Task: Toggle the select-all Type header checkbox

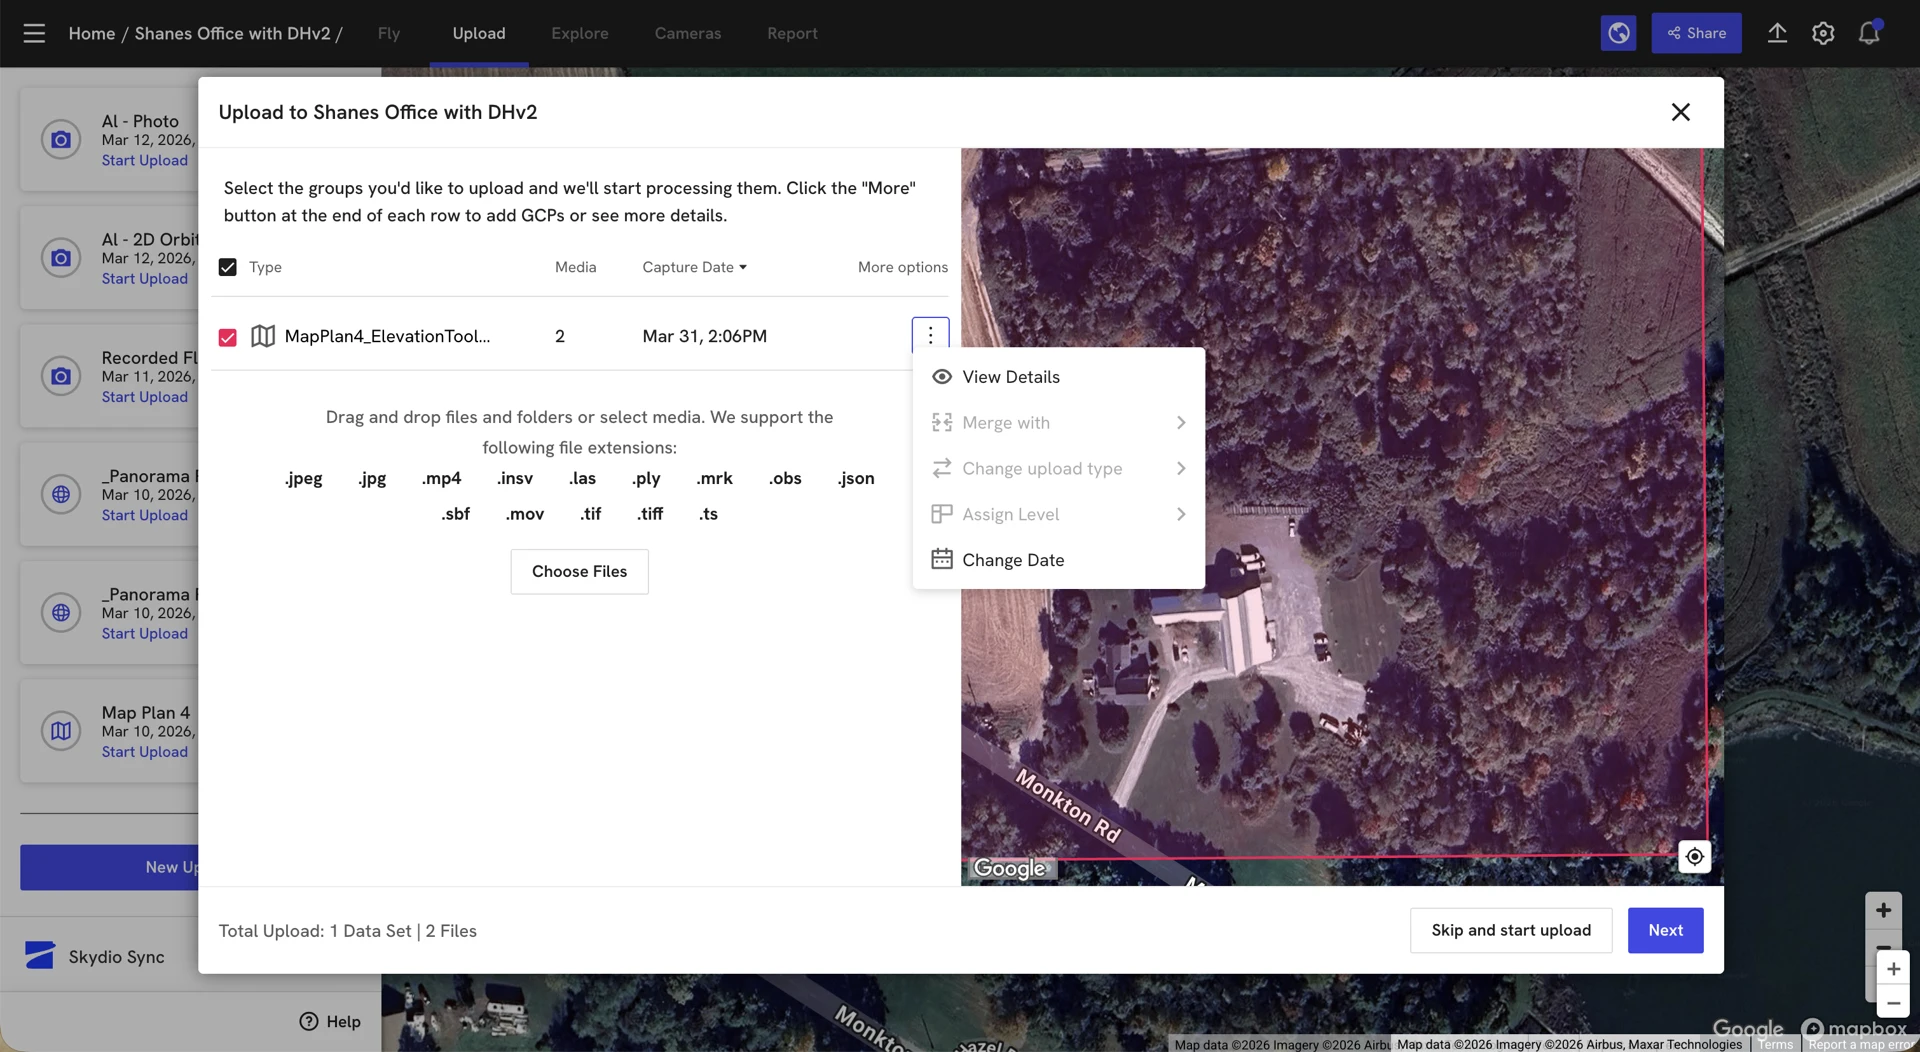Action: coord(228,267)
